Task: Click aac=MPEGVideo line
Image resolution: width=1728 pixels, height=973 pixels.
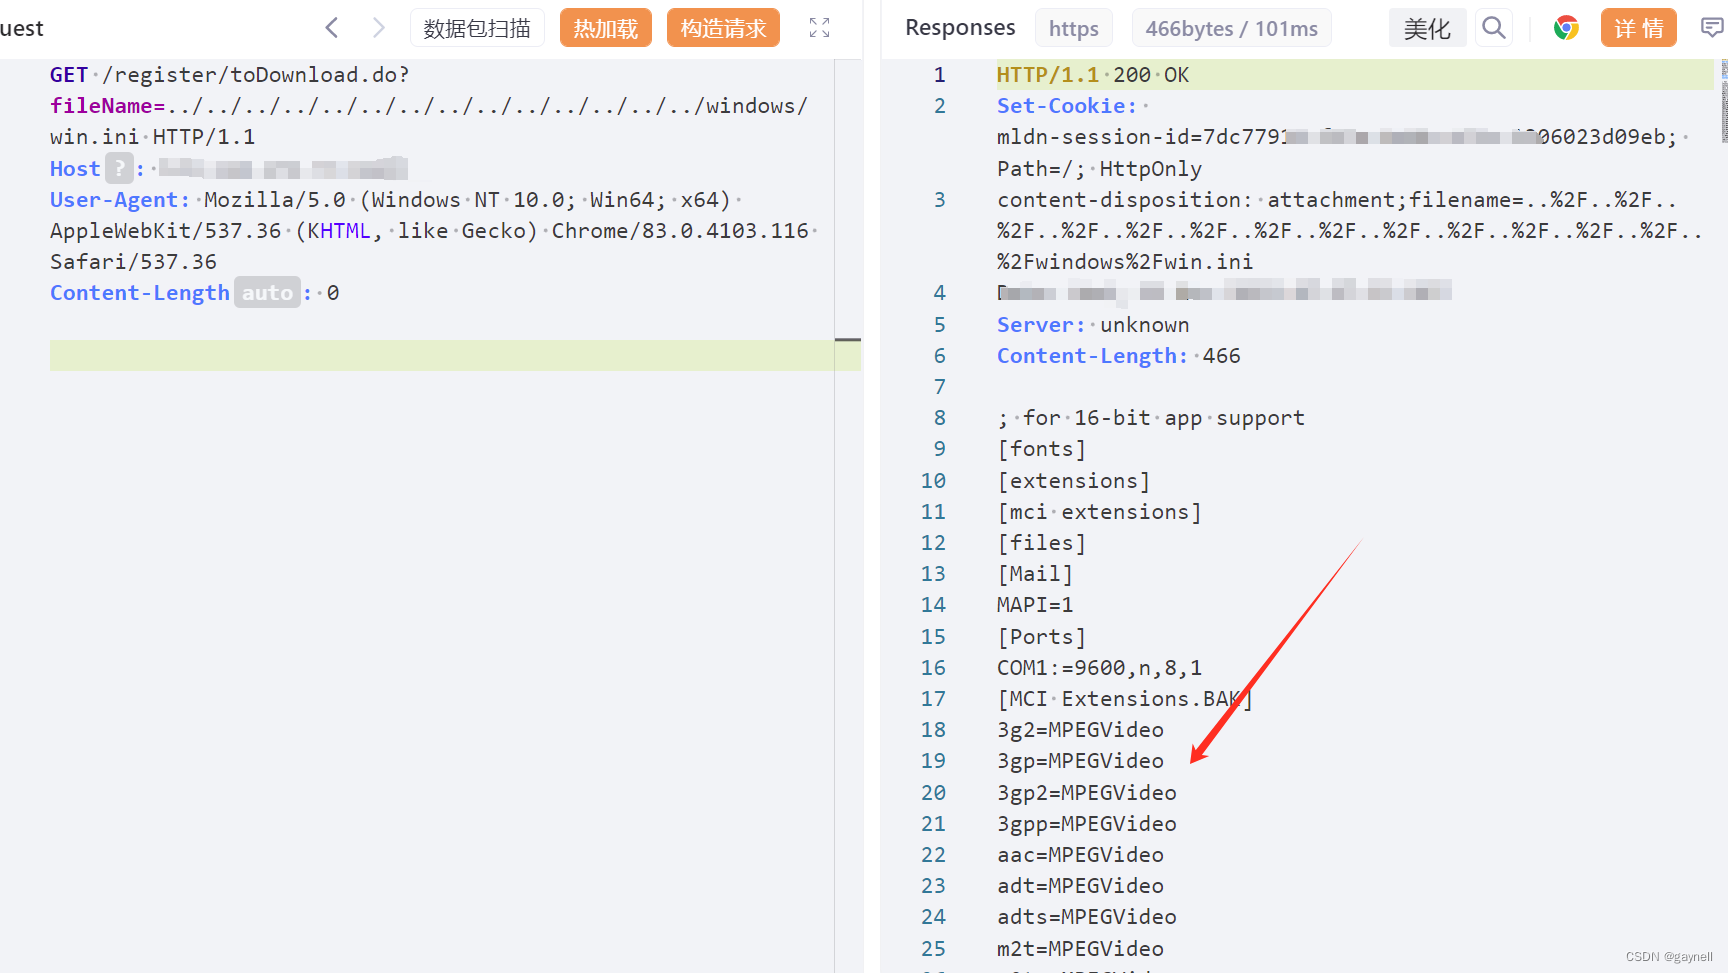Action: tap(1080, 855)
